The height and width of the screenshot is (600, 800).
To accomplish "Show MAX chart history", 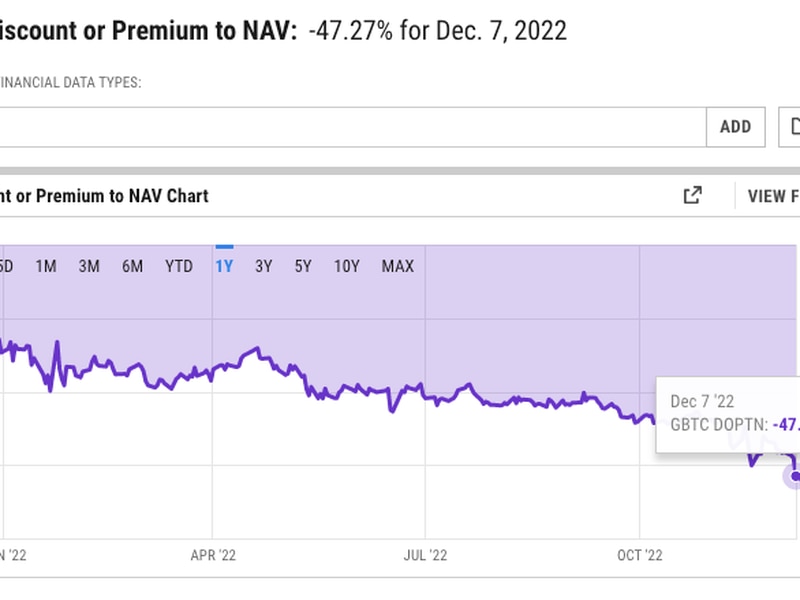I will pos(397,266).
